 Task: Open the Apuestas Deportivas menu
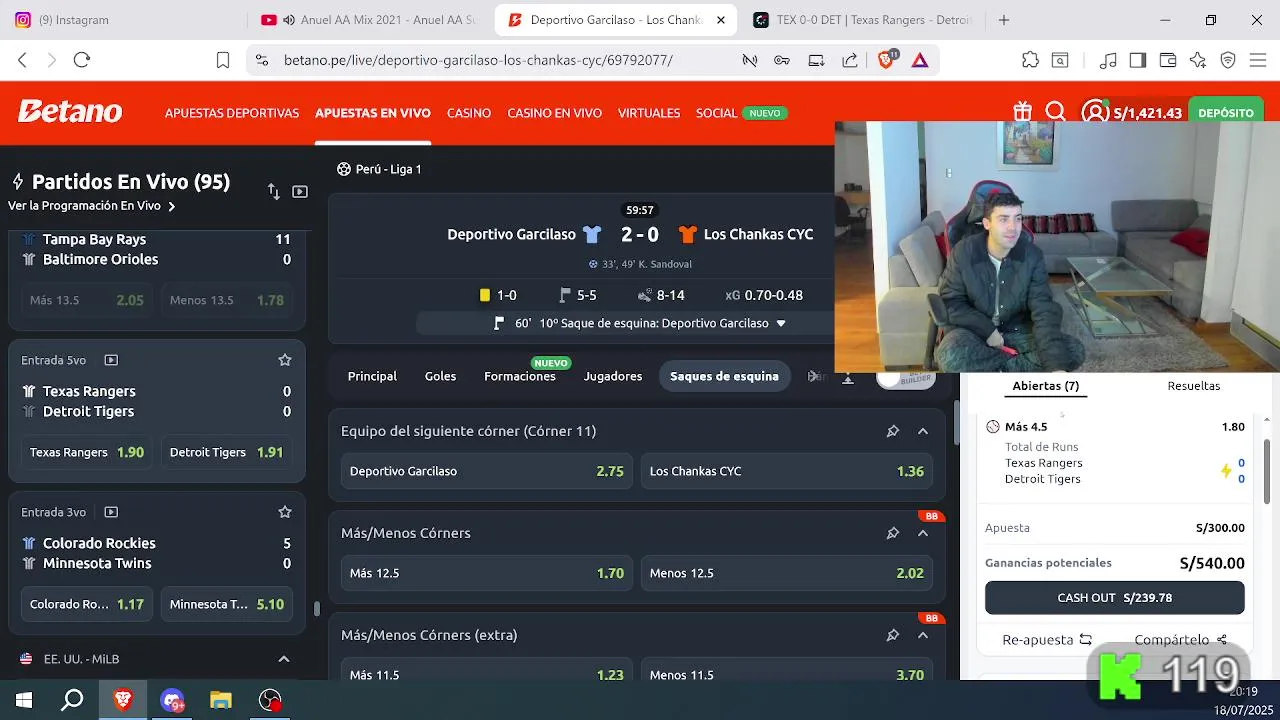(232, 113)
